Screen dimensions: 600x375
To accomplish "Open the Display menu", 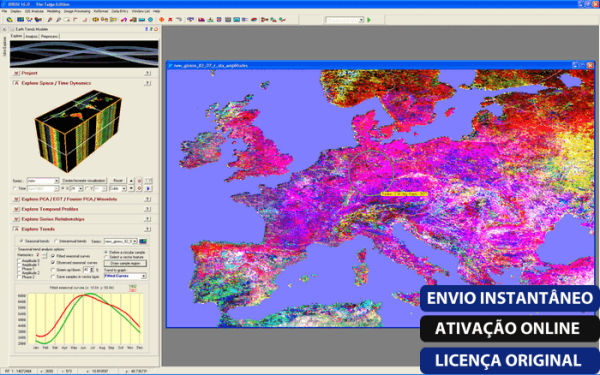I will point(16,11).
